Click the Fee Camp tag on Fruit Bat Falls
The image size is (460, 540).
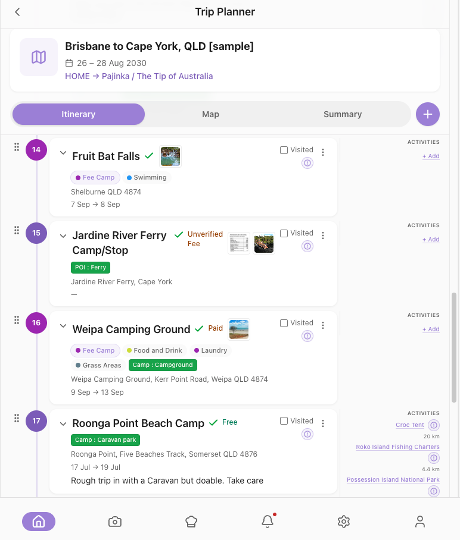[x=95, y=178]
